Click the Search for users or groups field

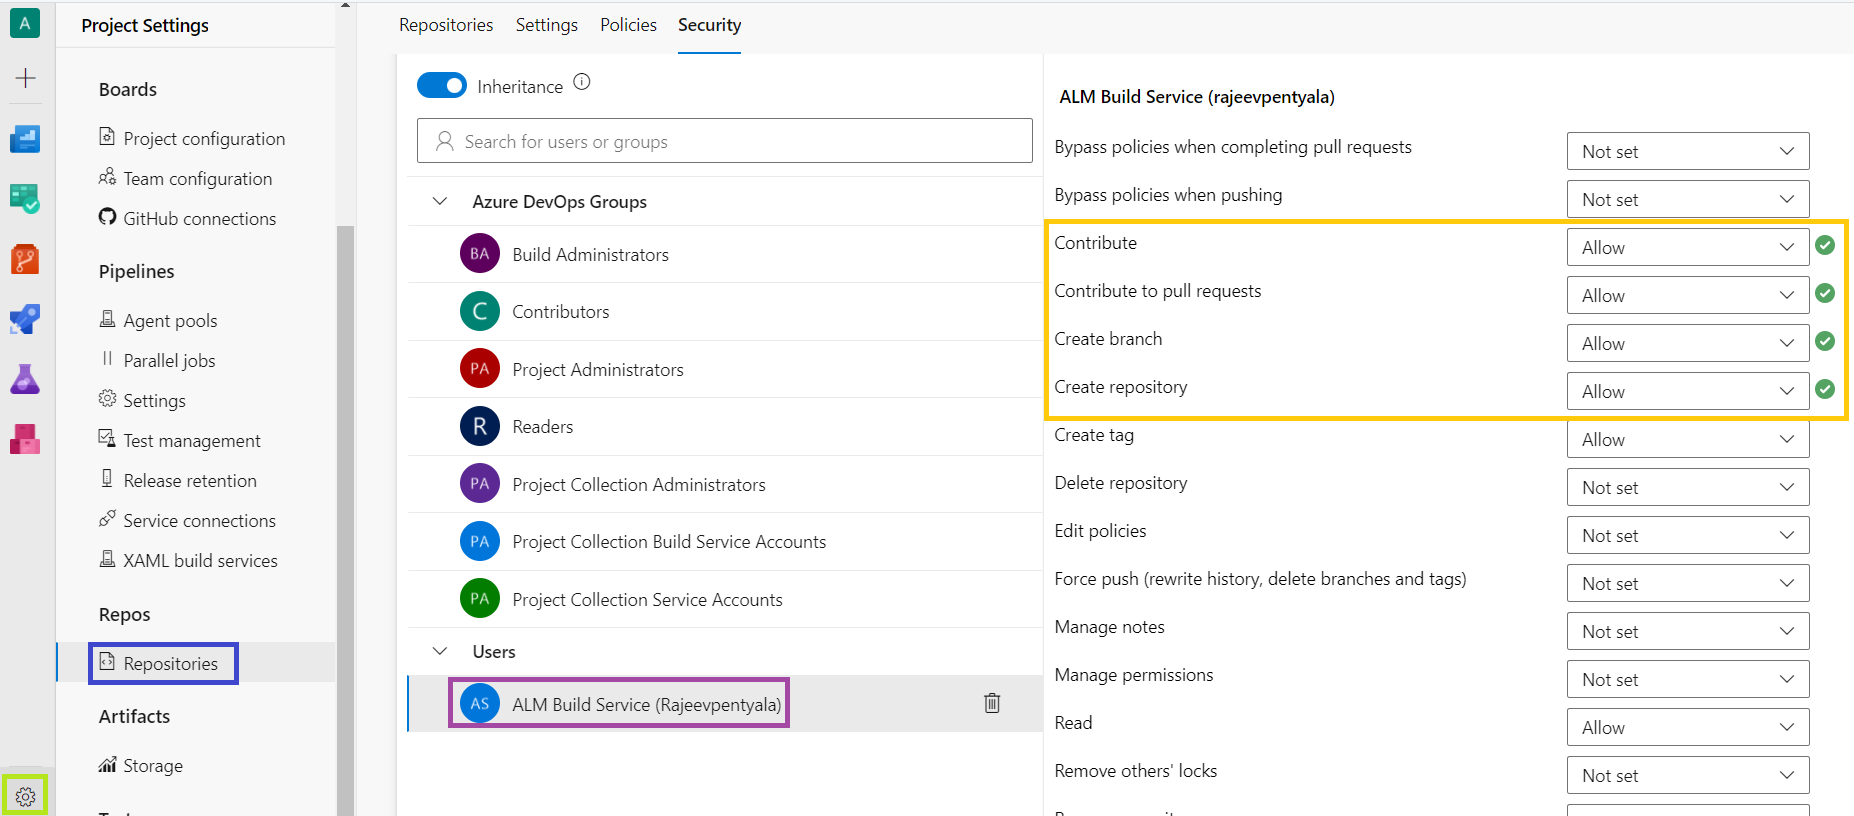[x=724, y=141]
